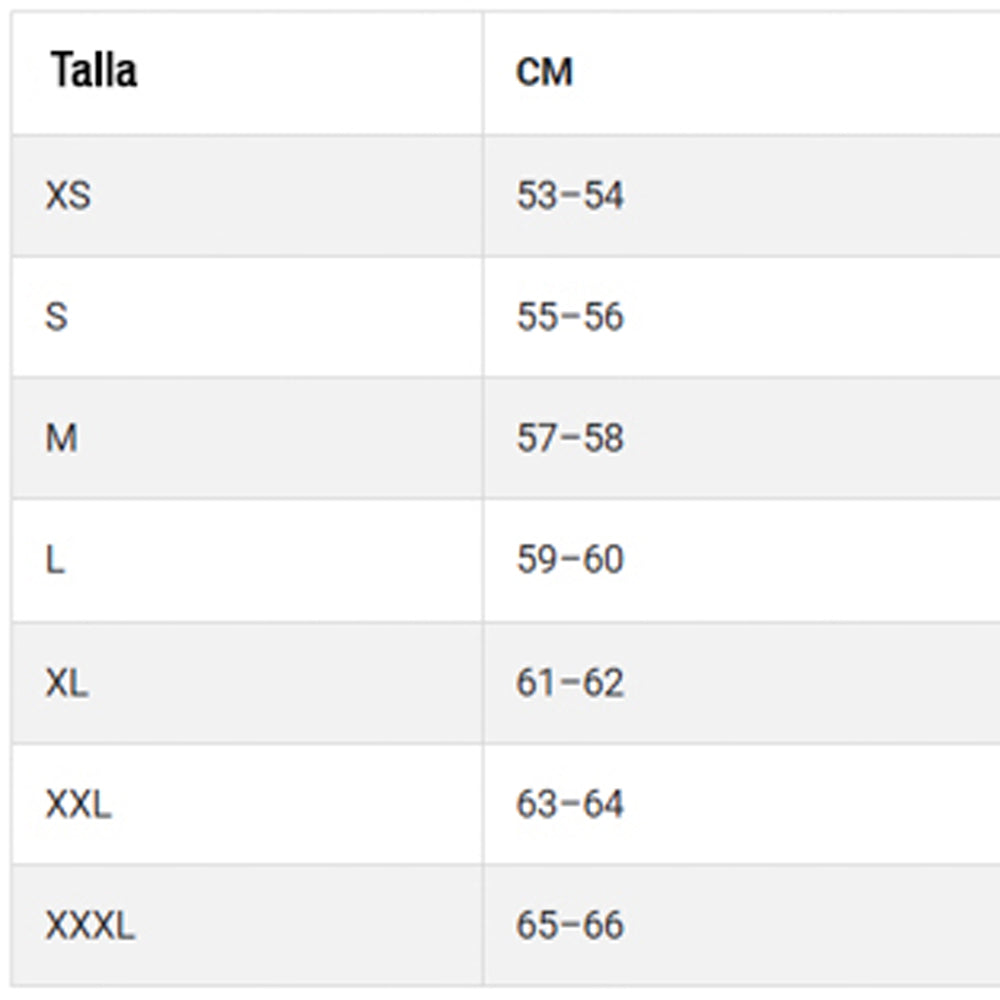Viewport: 1000px width, 1000px height.
Task: Click the number 57 in M row
Action: [536, 438]
